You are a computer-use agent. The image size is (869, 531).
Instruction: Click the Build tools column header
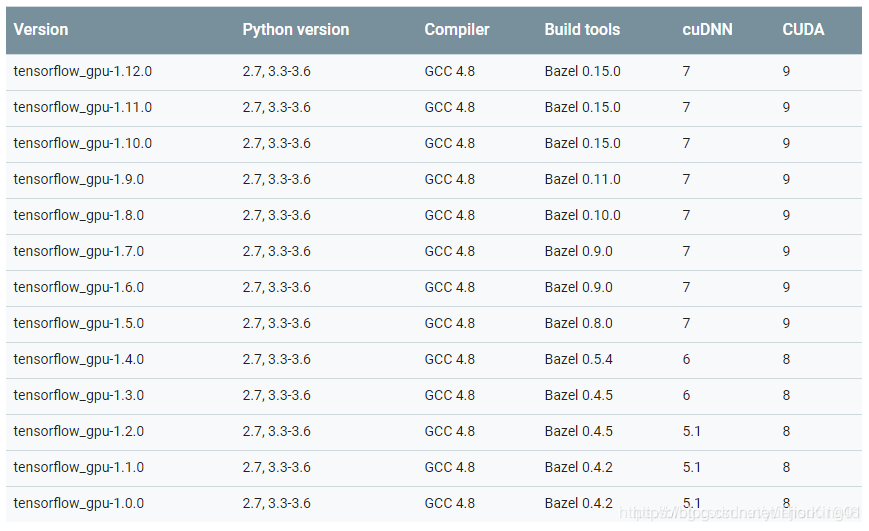pos(582,29)
